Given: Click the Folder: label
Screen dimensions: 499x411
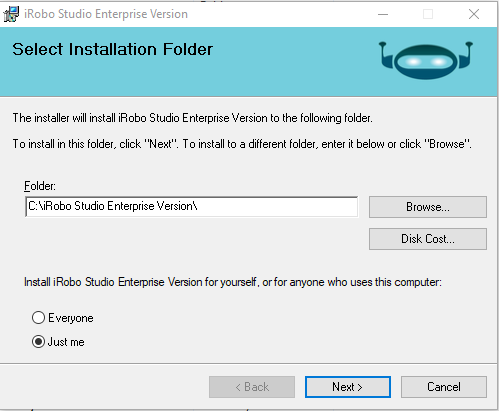Looking at the screenshot, I should (x=40, y=186).
